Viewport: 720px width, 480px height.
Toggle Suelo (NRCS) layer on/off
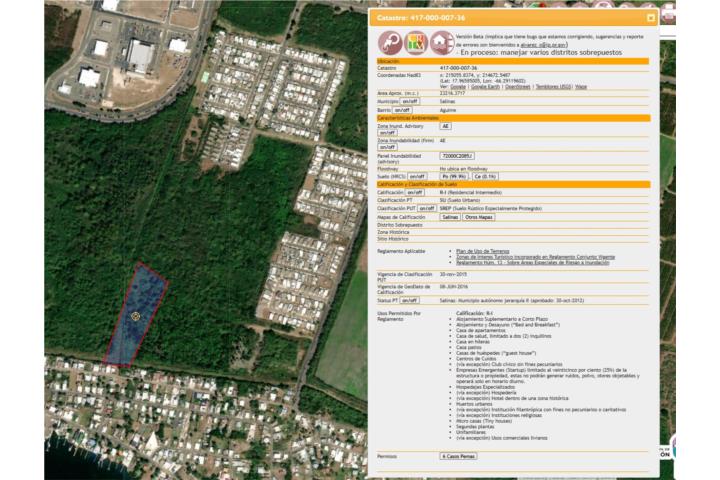pos(417,176)
